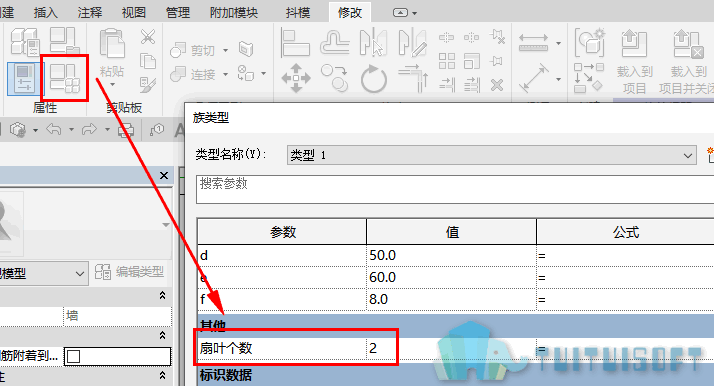Viewport: 714px width, 386px height.
Task: Select Match Type Properties paintbrush icon
Action: click(x=148, y=84)
